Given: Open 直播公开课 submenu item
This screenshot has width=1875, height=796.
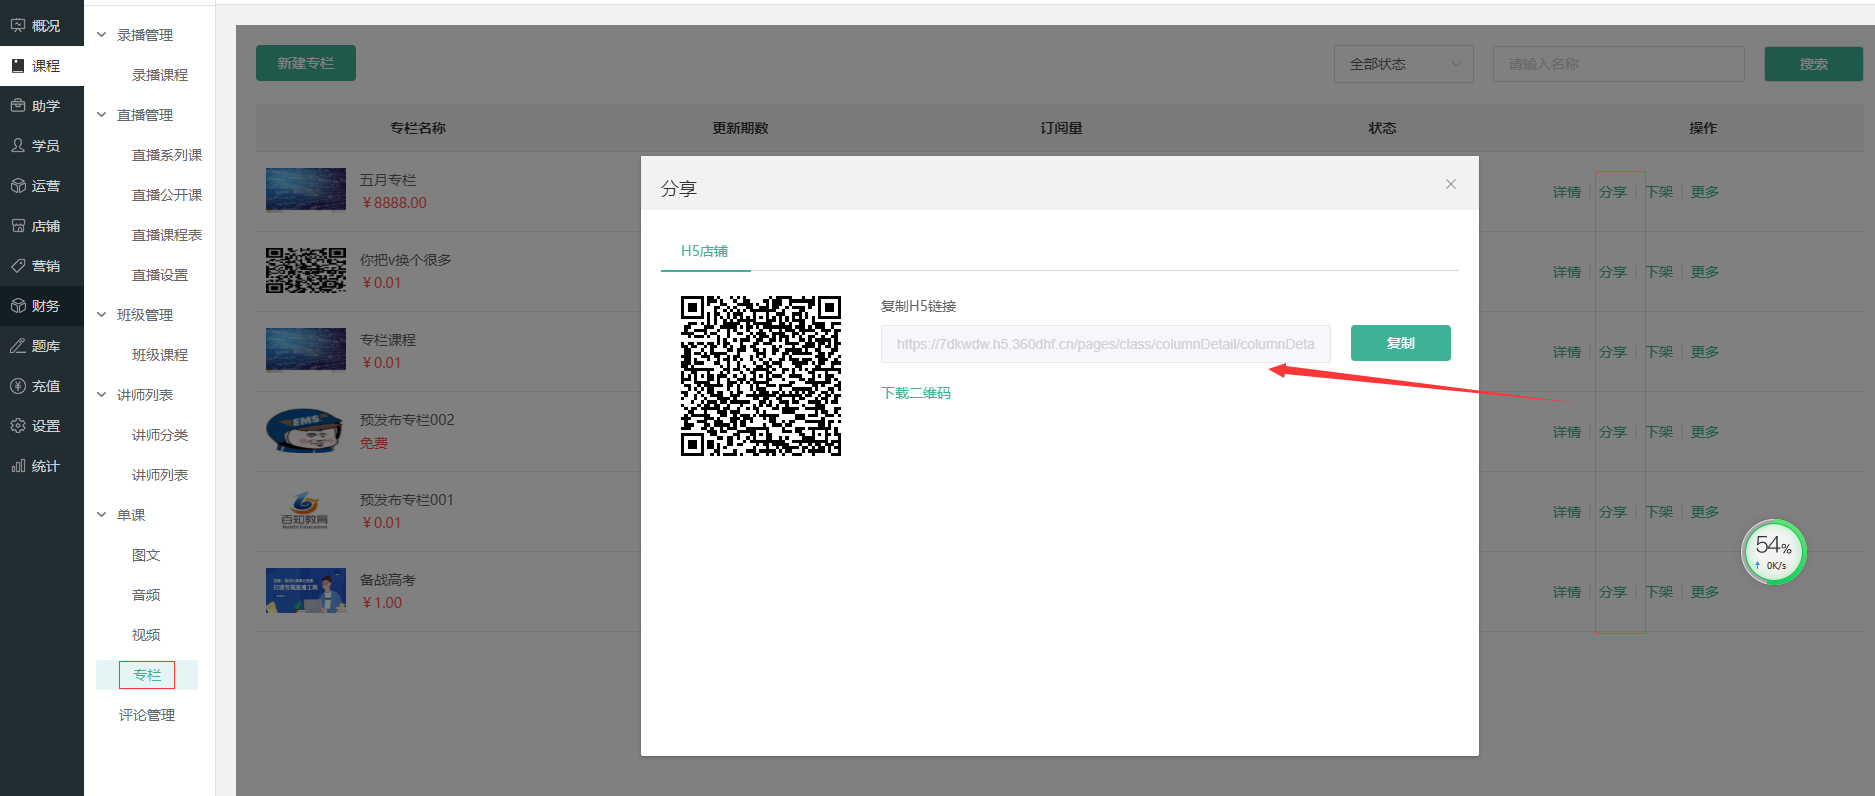Looking at the screenshot, I should (x=167, y=195).
